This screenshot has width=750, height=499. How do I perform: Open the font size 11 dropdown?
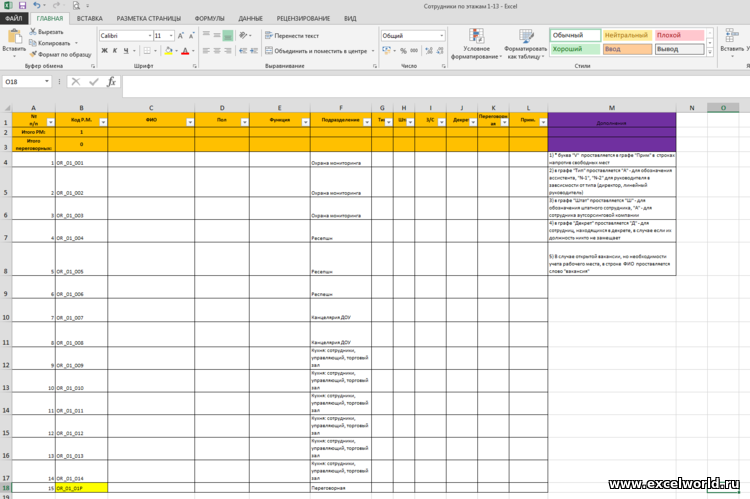point(171,36)
